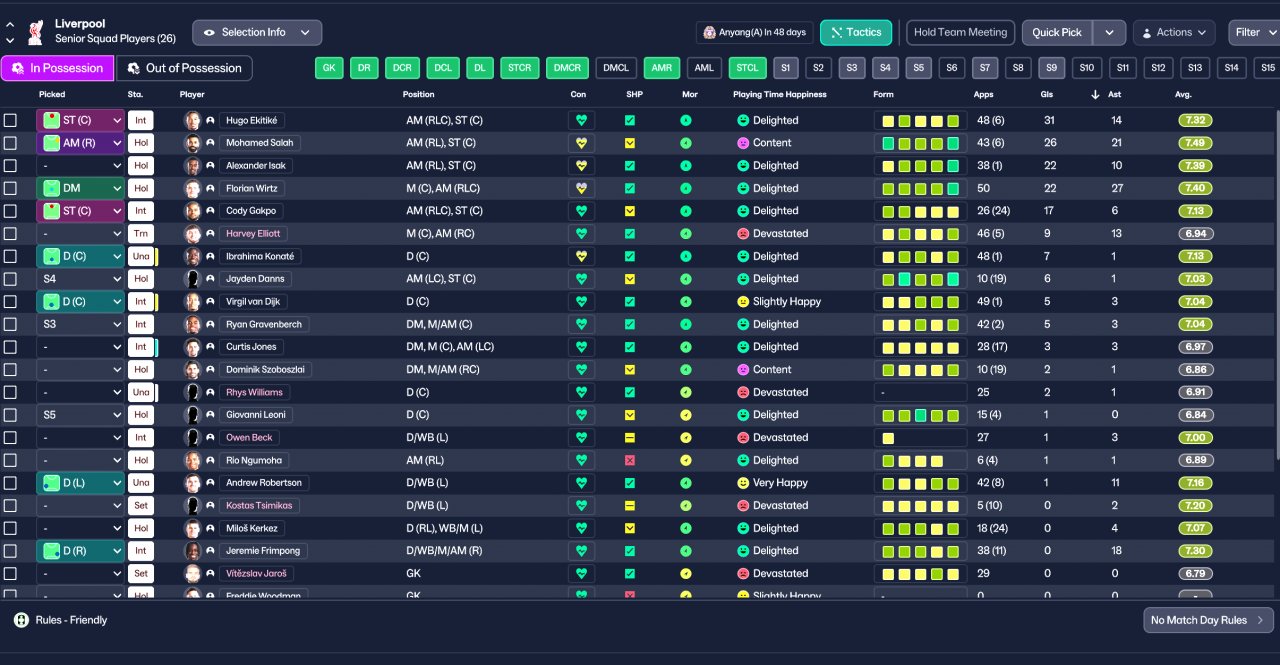Image resolution: width=1280 pixels, height=665 pixels.
Task: Click Jeremie Frimpong's player portrait
Action: (192, 550)
